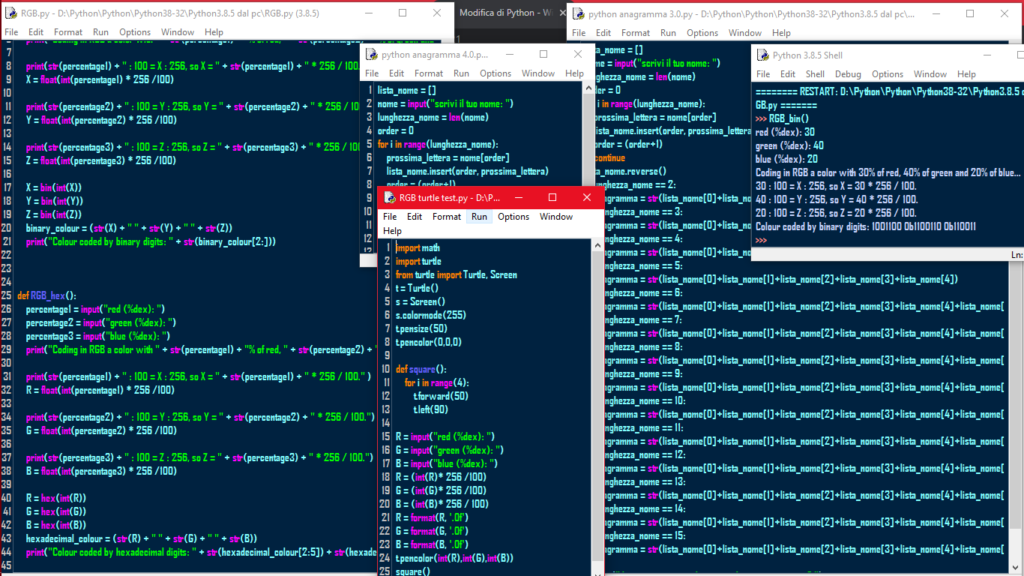Image resolution: width=1024 pixels, height=576 pixels.
Task: Click 'lista_nome = []' line in anagramma 4.0
Action: (x=406, y=90)
